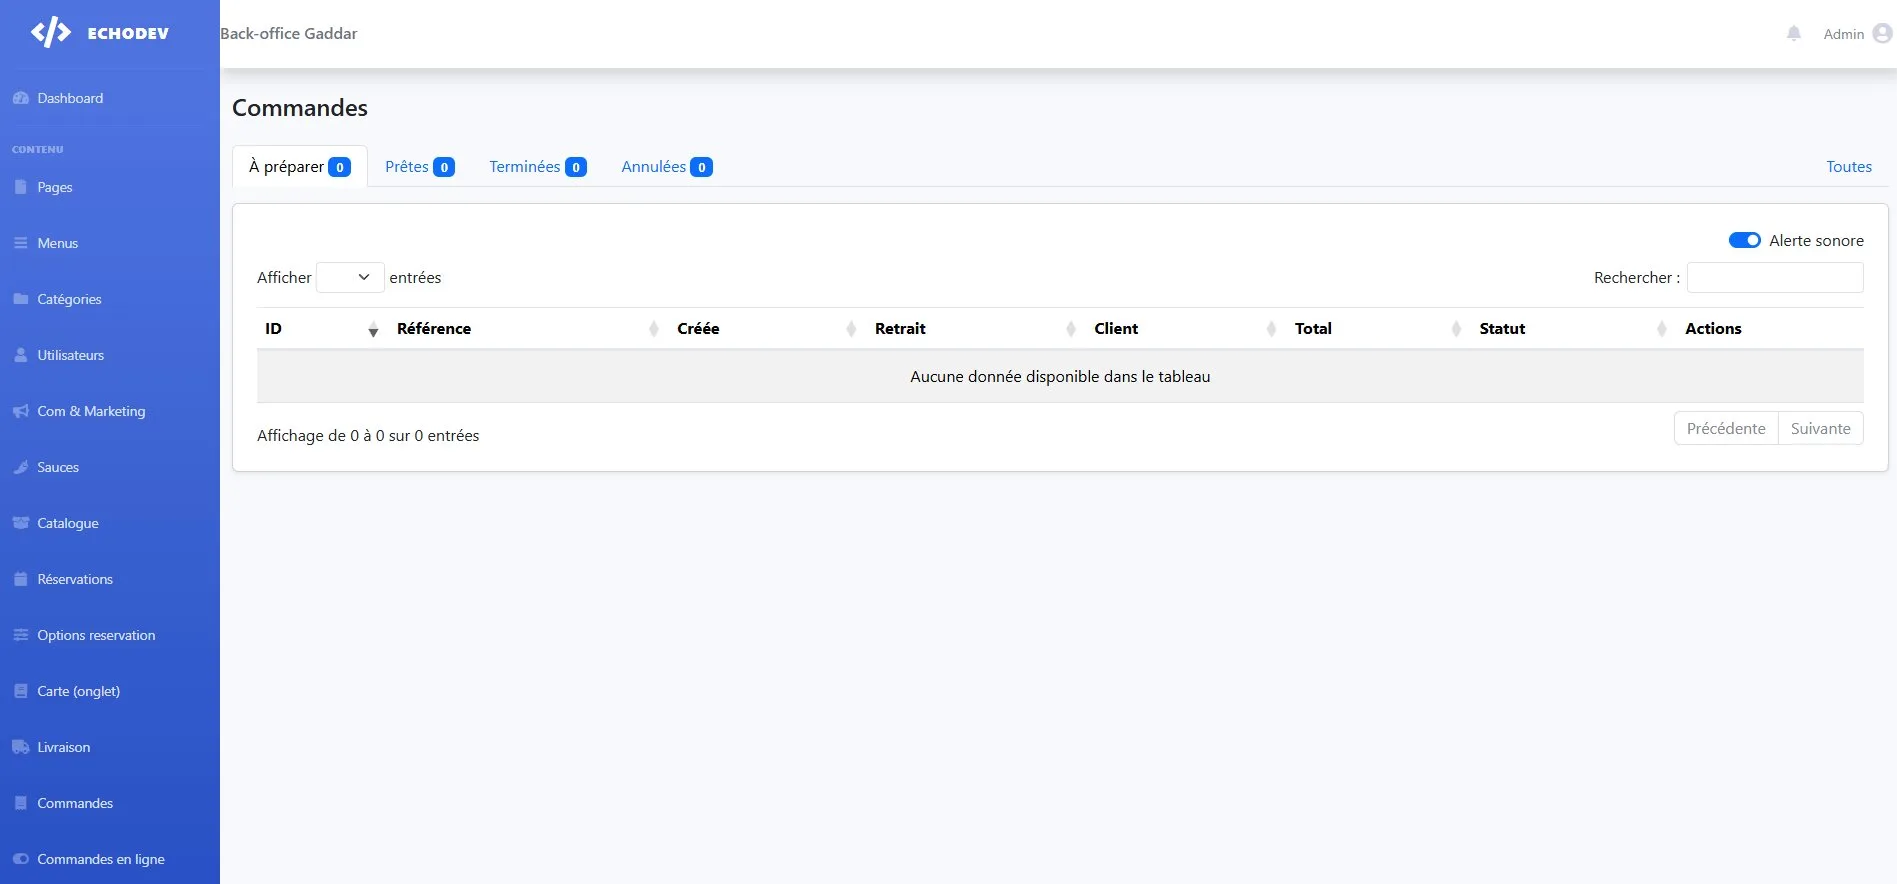Click the Commandes en ligne toggle icon
This screenshot has width=1897, height=884.
[x=21, y=859]
